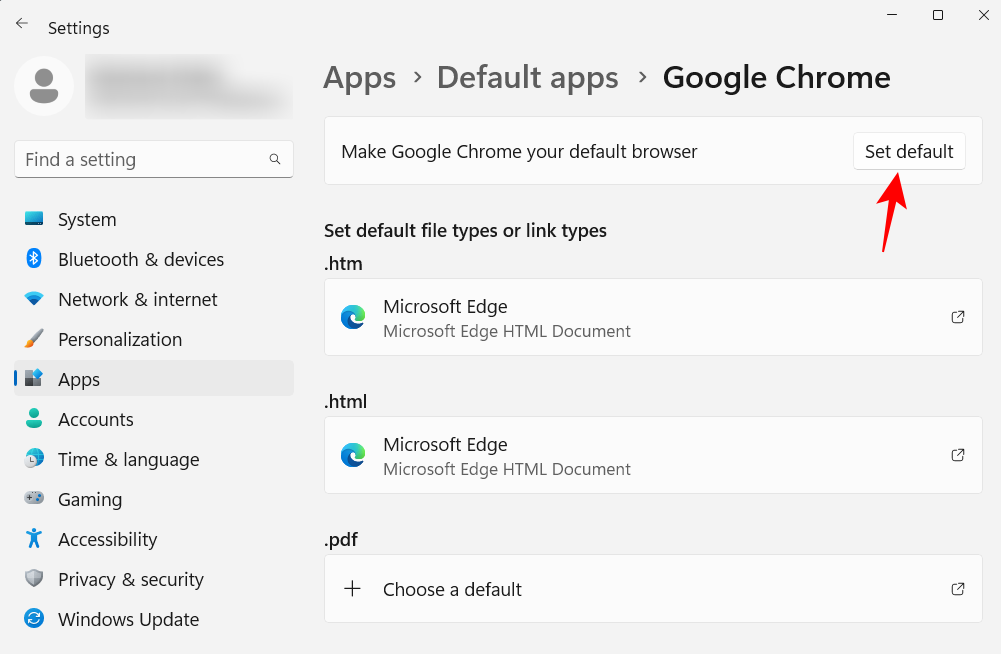Open the System settings icon
The height and width of the screenshot is (654, 1001).
35,219
